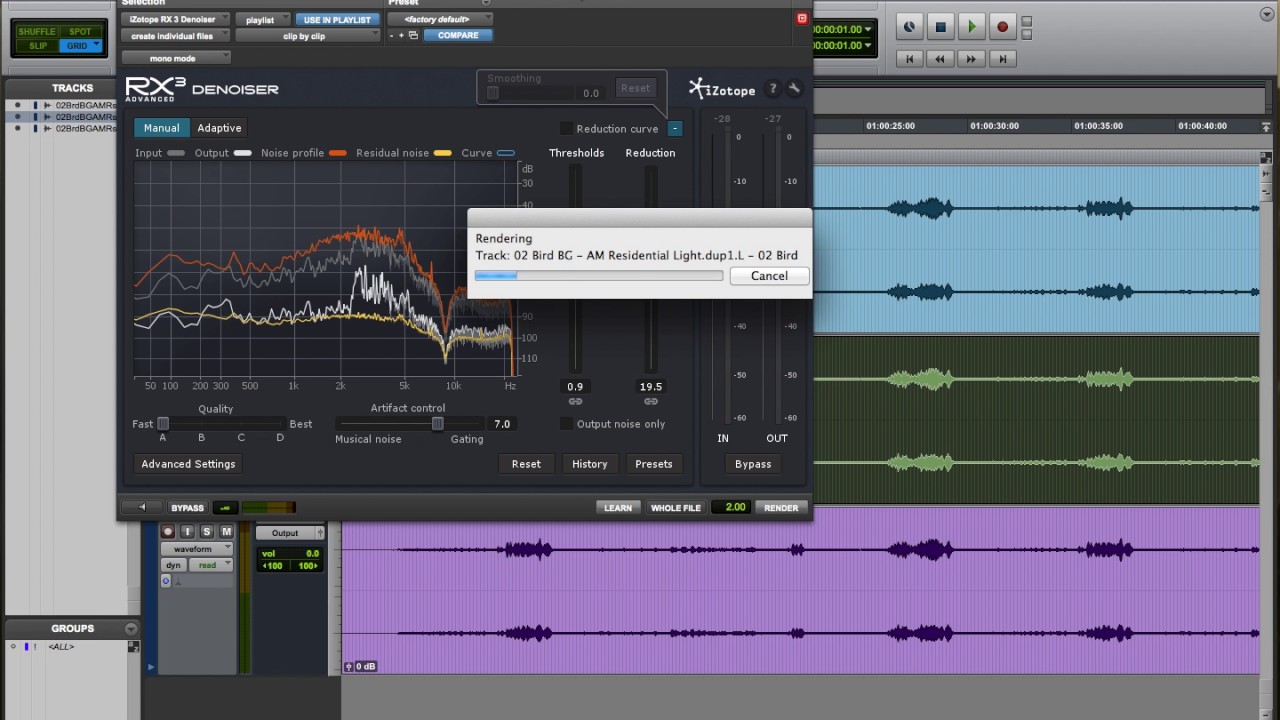Select SPOT edit mode
Screen dimensions: 1280x720
click(x=80, y=32)
